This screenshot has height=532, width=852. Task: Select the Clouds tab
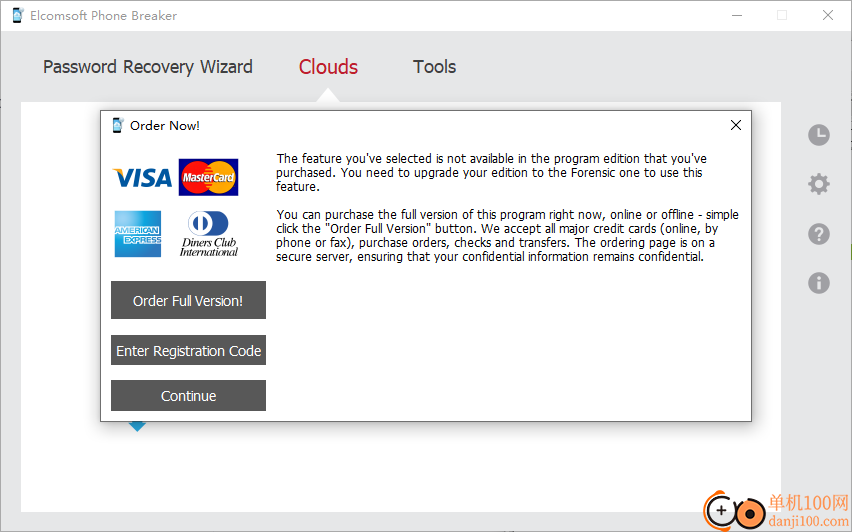pyautogui.click(x=328, y=67)
